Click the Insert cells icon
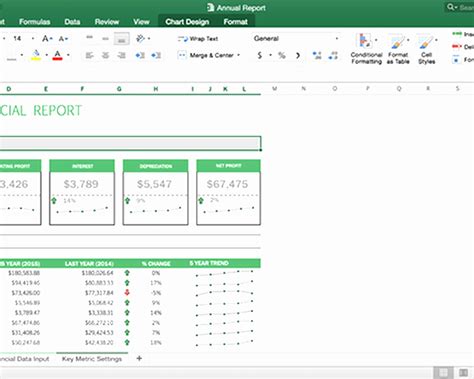Image resolution: width=474 pixels, height=379 pixels. (x=457, y=34)
